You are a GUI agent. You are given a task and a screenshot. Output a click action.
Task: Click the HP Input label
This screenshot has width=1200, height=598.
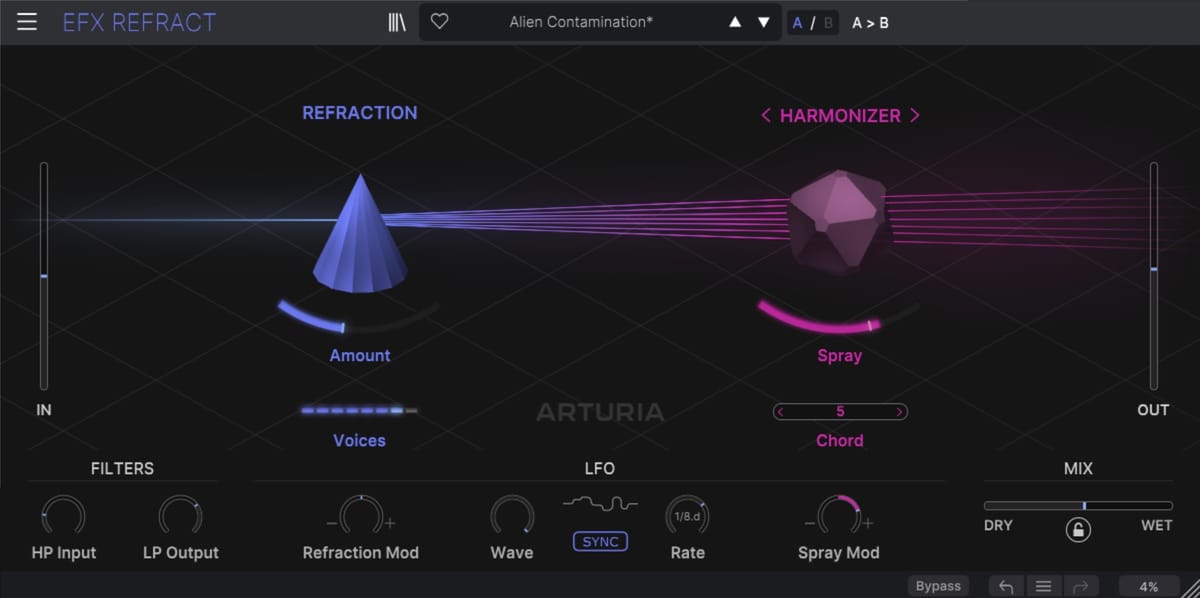click(63, 552)
